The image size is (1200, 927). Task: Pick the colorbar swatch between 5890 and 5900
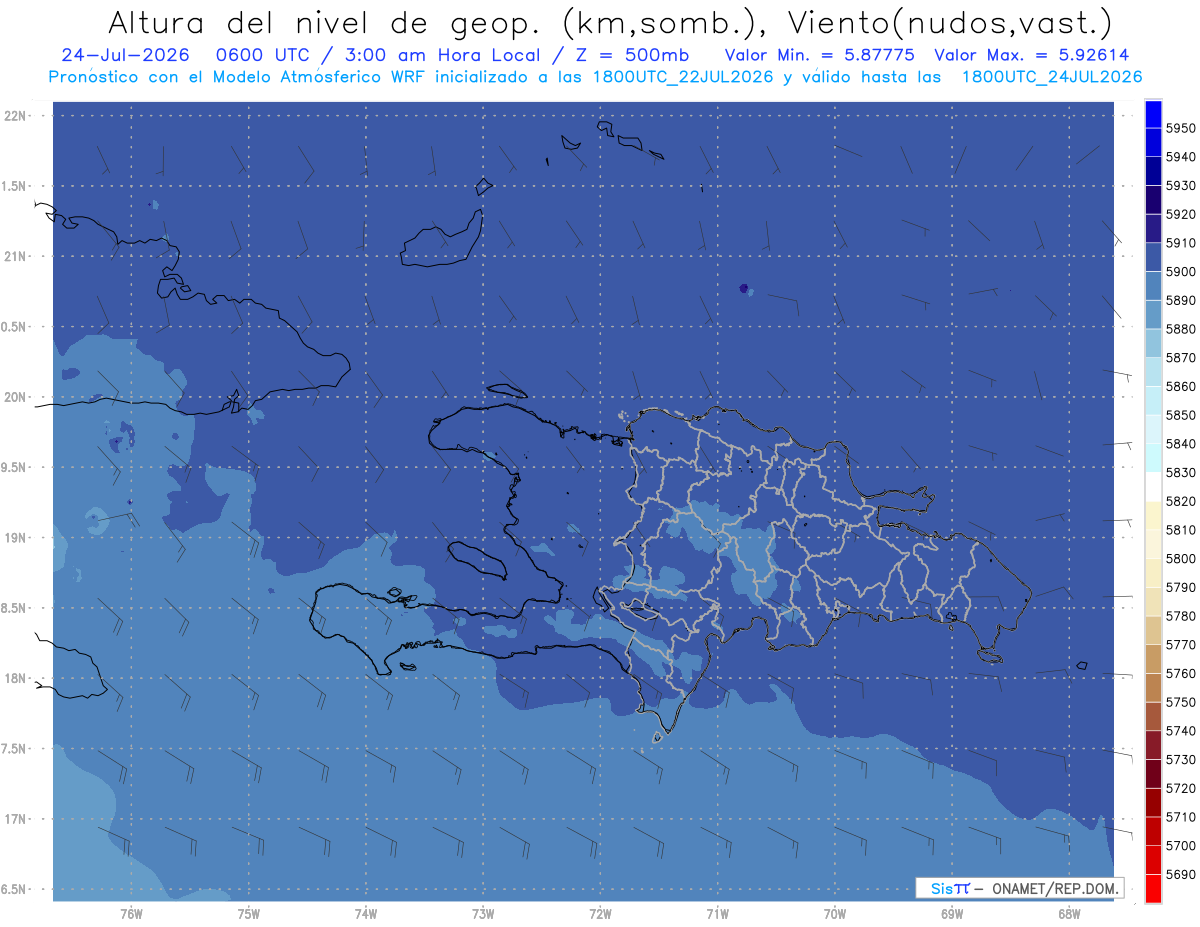tap(1153, 286)
